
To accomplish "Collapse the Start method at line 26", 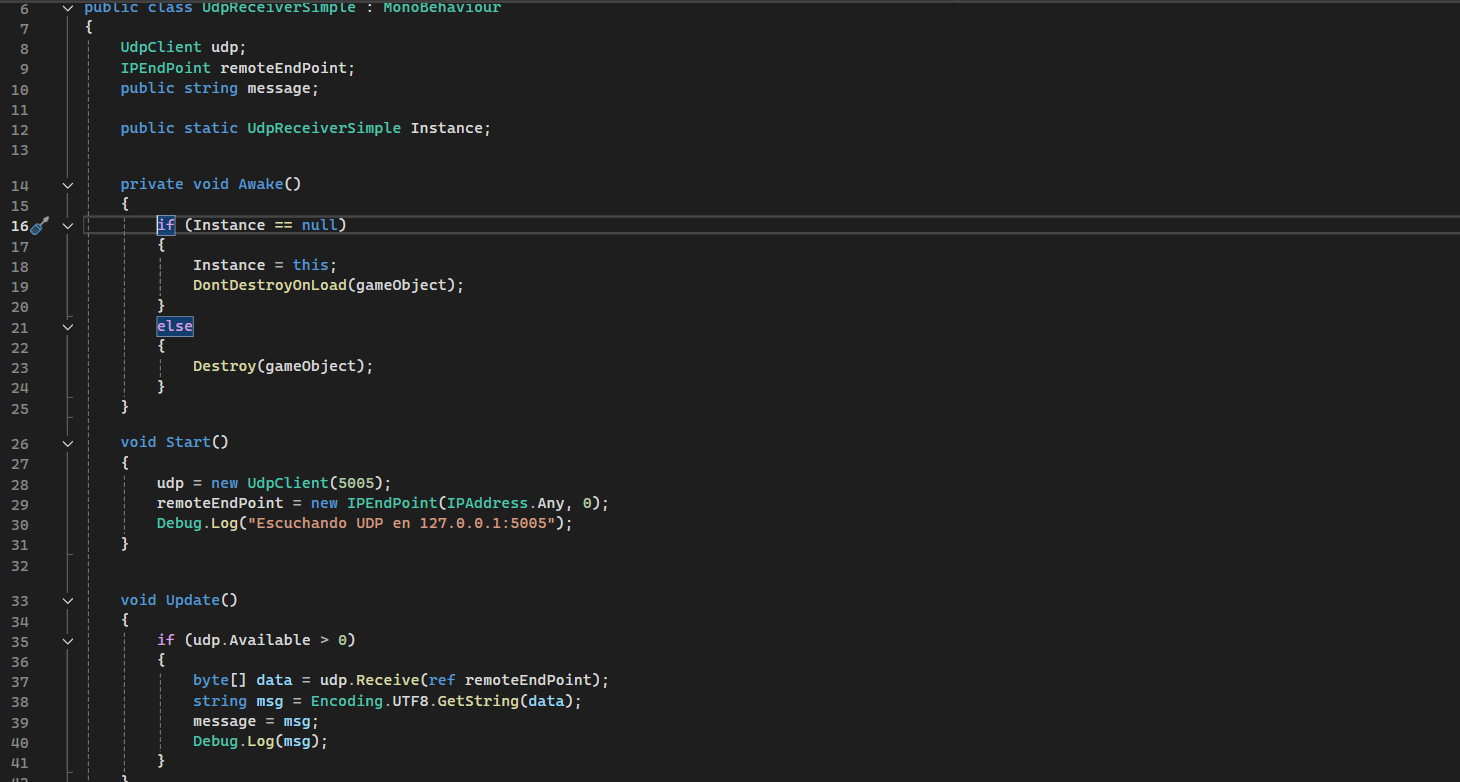I will [x=67, y=443].
